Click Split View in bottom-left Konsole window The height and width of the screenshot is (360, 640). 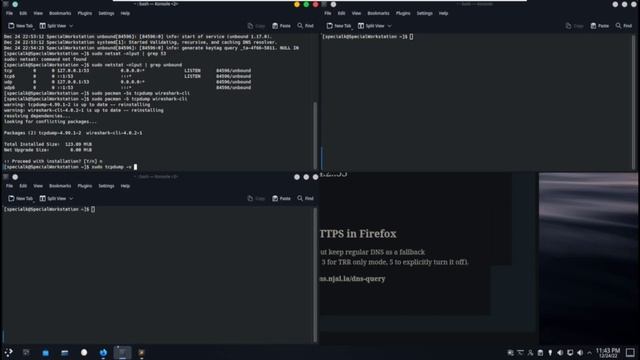coord(53,198)
